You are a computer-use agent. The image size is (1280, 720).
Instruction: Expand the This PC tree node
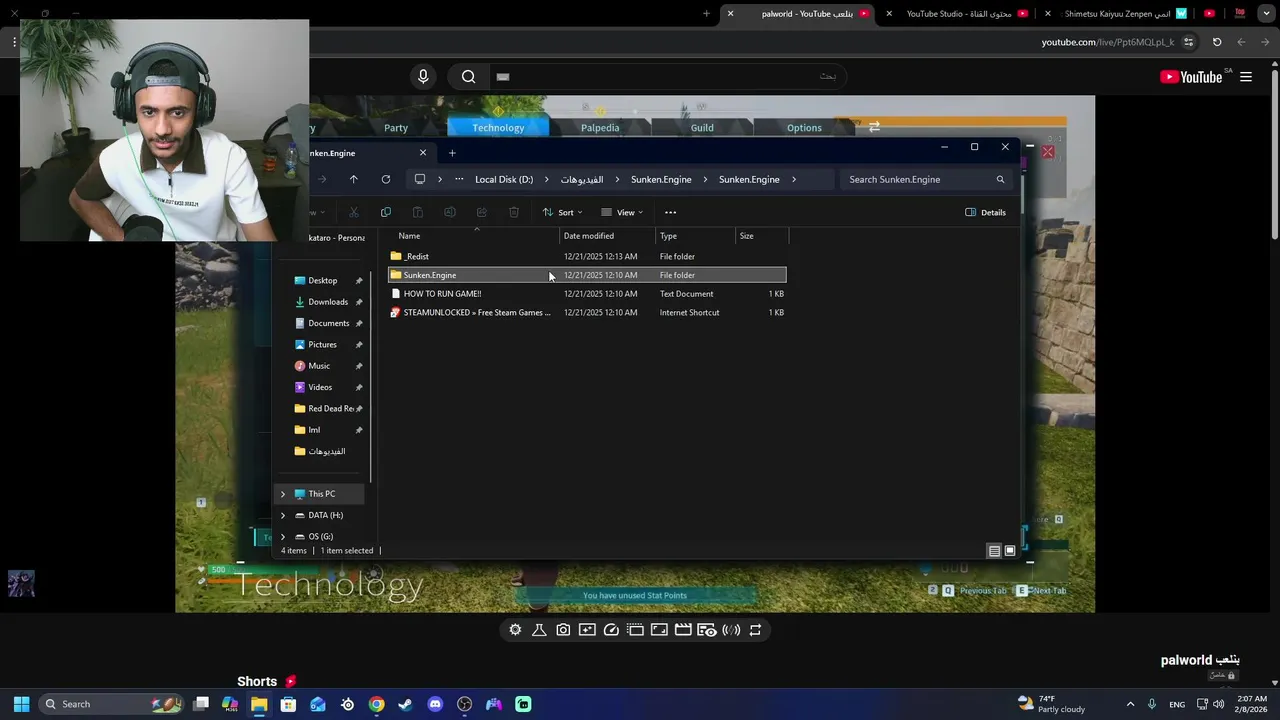click(x=283, y=494)
